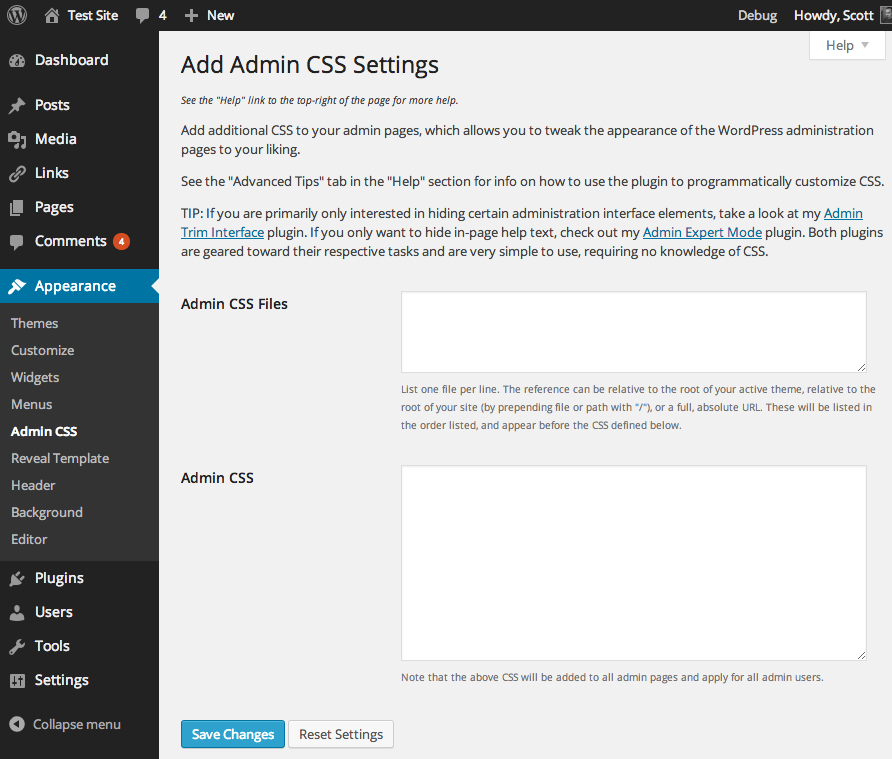The height and width of the screenshot is (759, 892).
Task: Click the Plugins plug icon
Action: coord(17,579)
